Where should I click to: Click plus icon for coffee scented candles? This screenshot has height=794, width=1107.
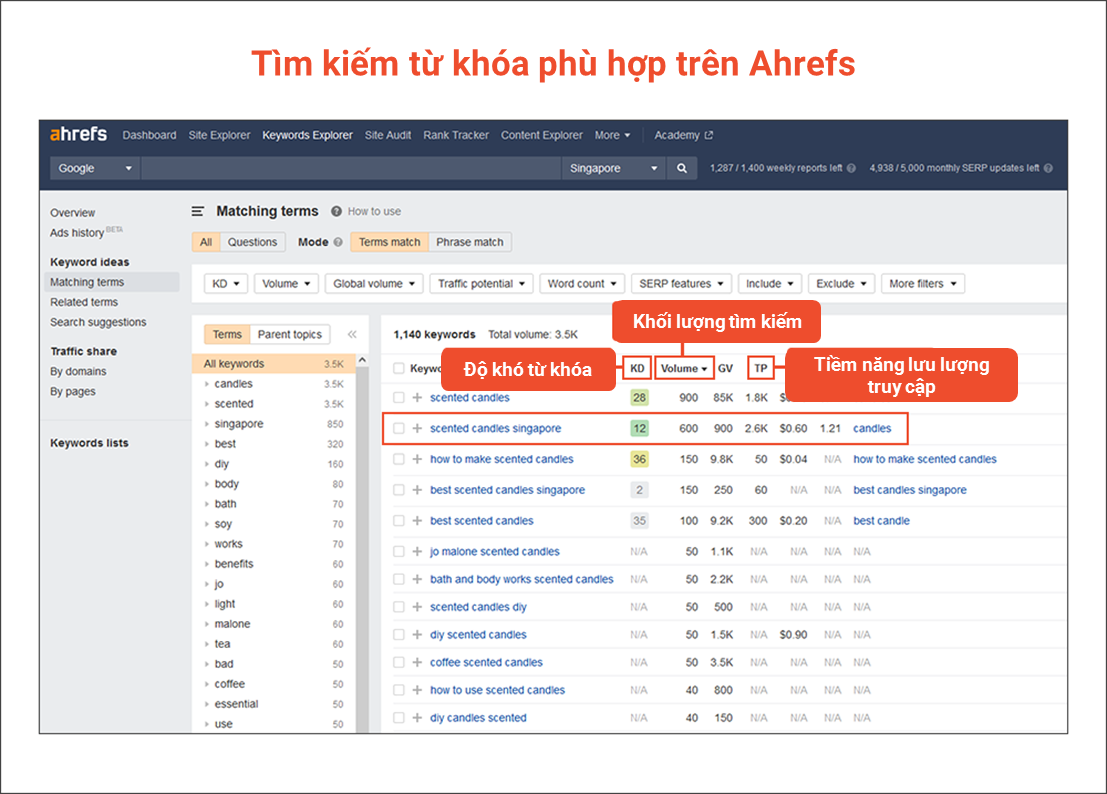coord(417,662)
